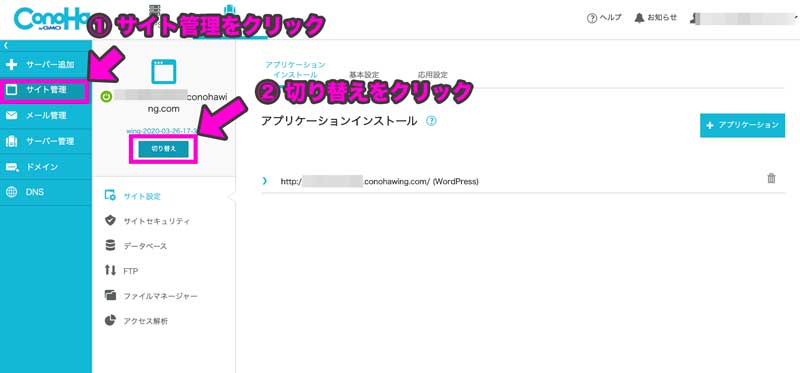Select the サーバー管理 server icon

point(11,141)
